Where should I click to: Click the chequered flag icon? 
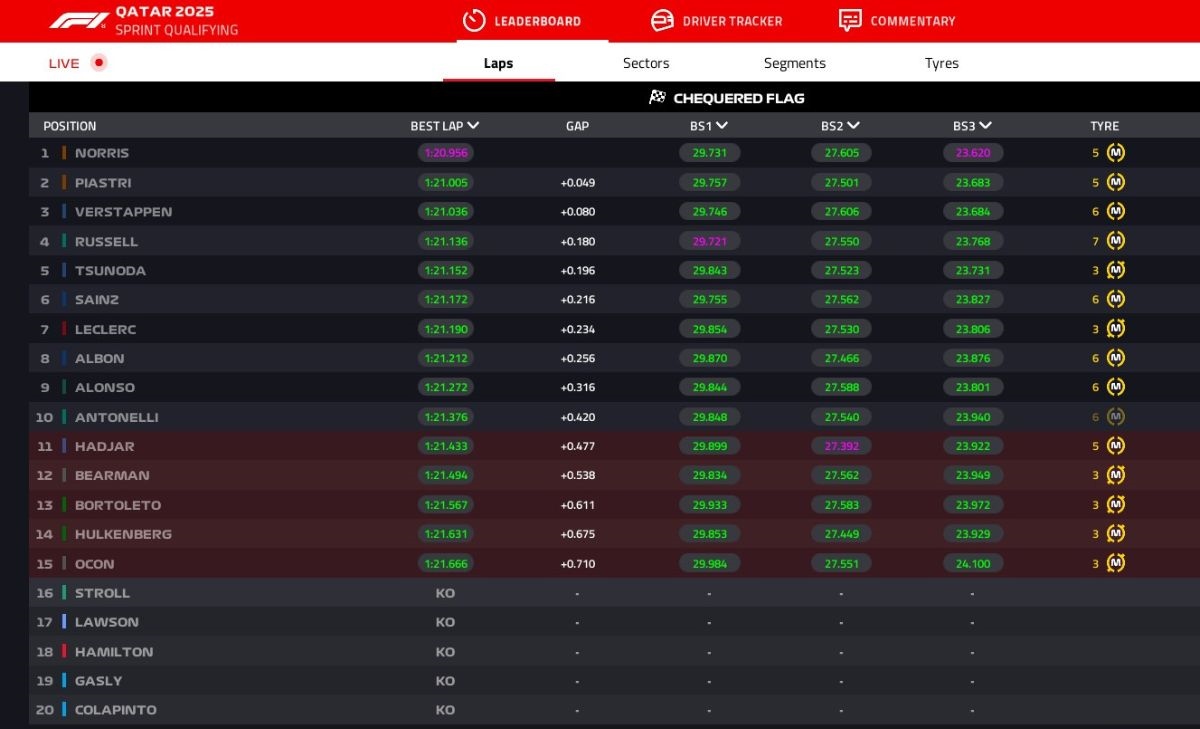657,98
